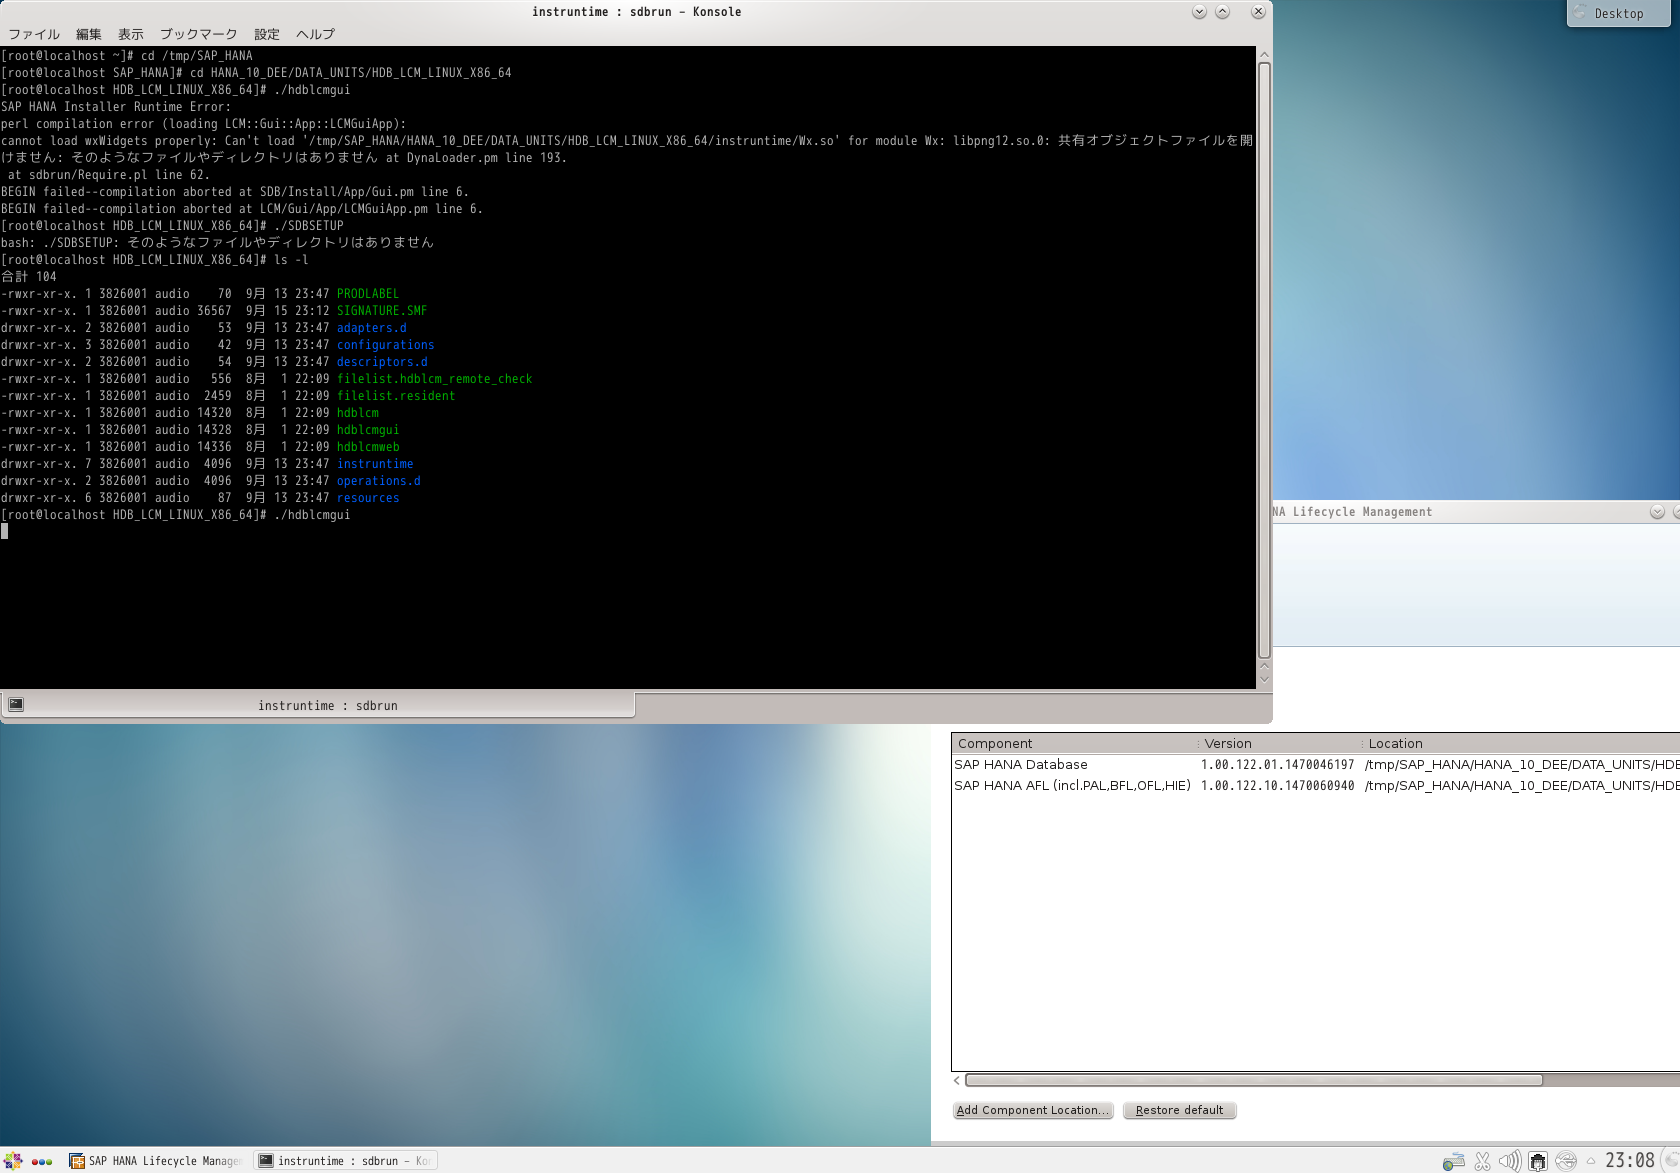Click 'SIGNATURE.SMF' in terminal listing
1680x1173 pixels.
(x=382, y=311)
